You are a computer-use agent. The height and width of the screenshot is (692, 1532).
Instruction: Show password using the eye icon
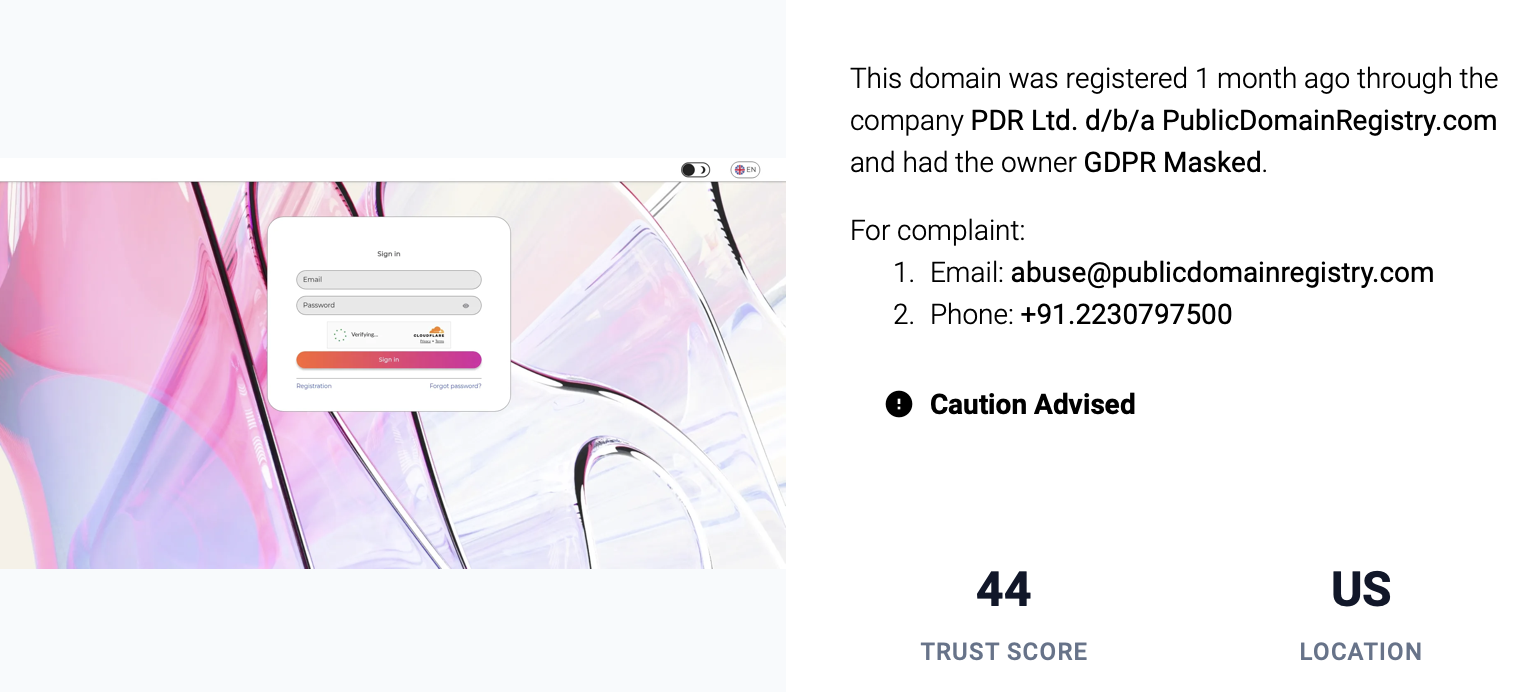pos(466,305)
